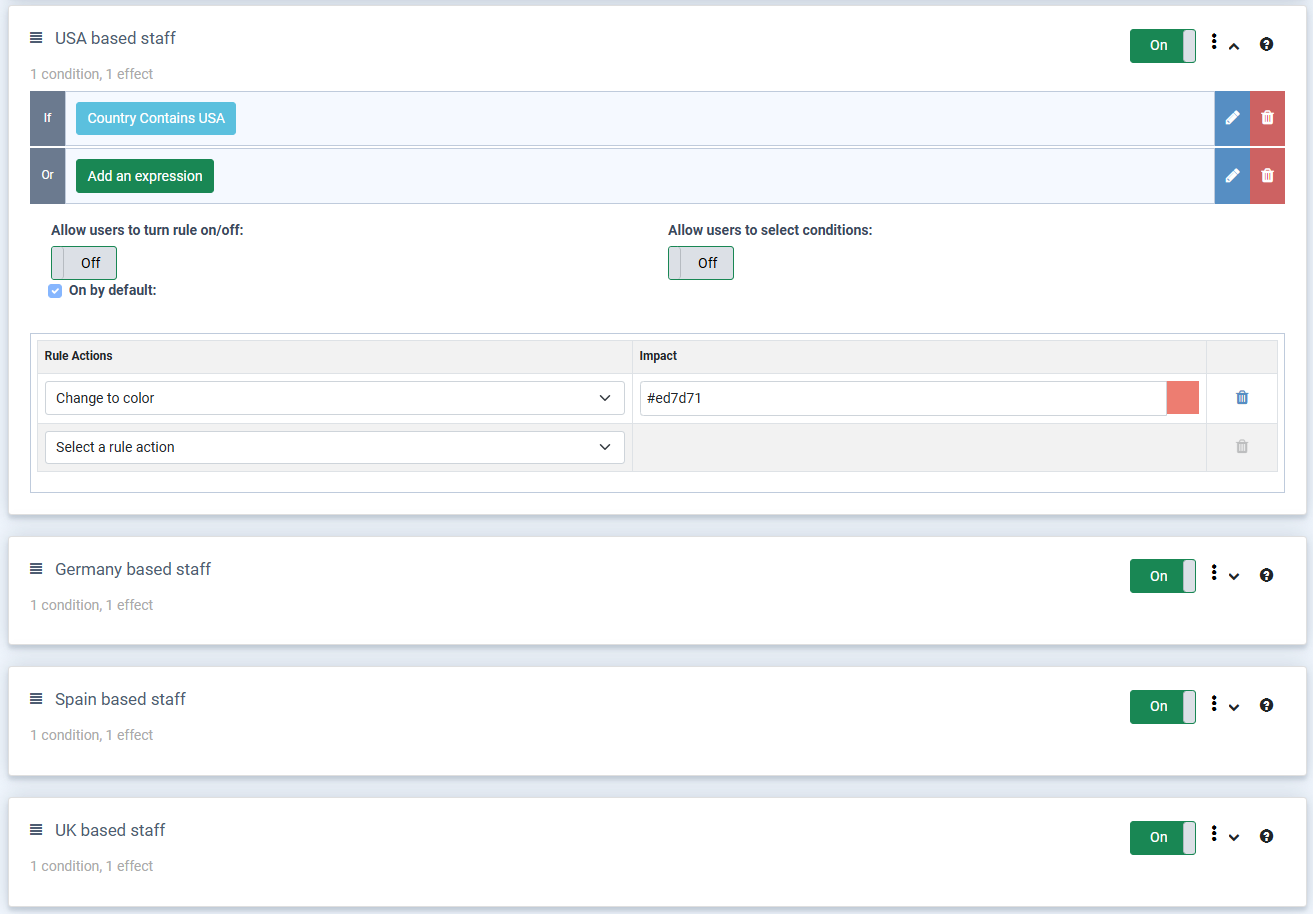
Task: Open the pencil editor for the Or row
Action: coord(1232,175)
